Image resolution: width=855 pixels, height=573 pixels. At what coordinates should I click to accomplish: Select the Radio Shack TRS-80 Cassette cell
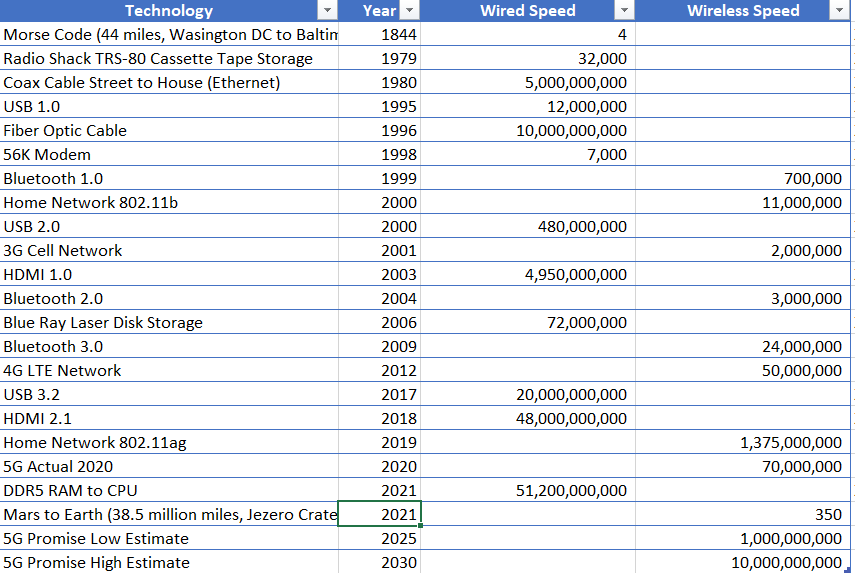pyautogui.click(x=169, y=58)
